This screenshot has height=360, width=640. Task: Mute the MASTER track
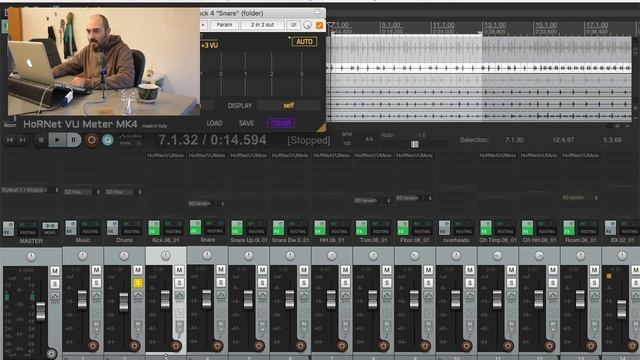(x=55, y=271)
